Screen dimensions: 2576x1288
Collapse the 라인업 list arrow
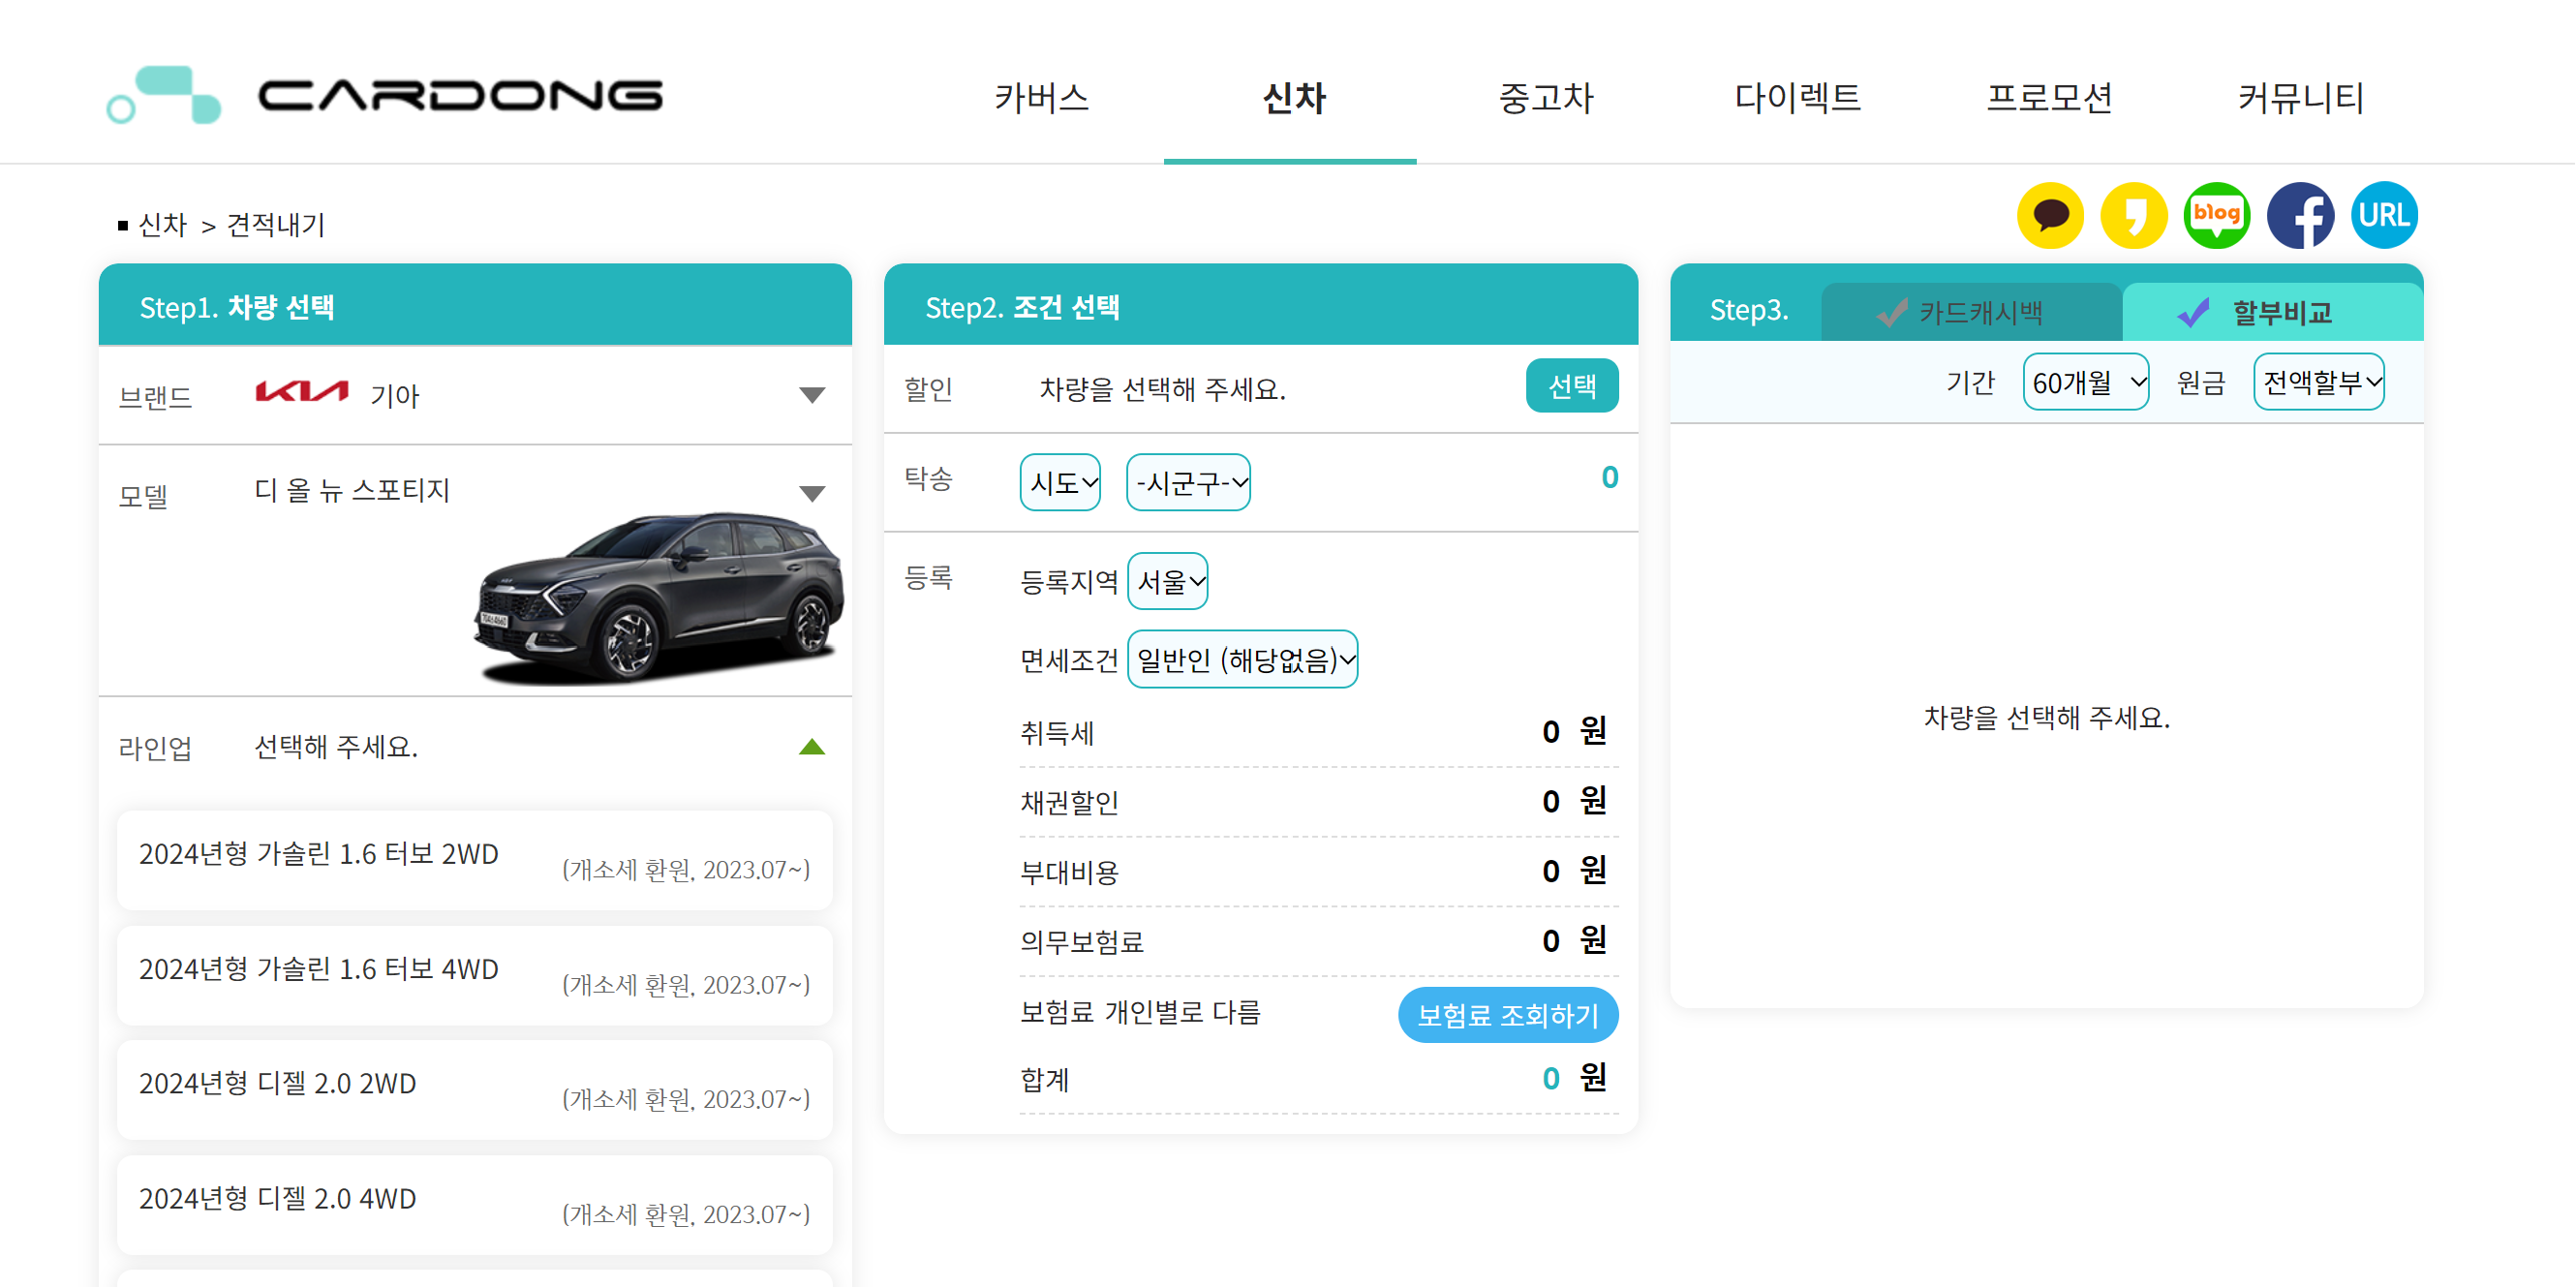tap(812, 747)
